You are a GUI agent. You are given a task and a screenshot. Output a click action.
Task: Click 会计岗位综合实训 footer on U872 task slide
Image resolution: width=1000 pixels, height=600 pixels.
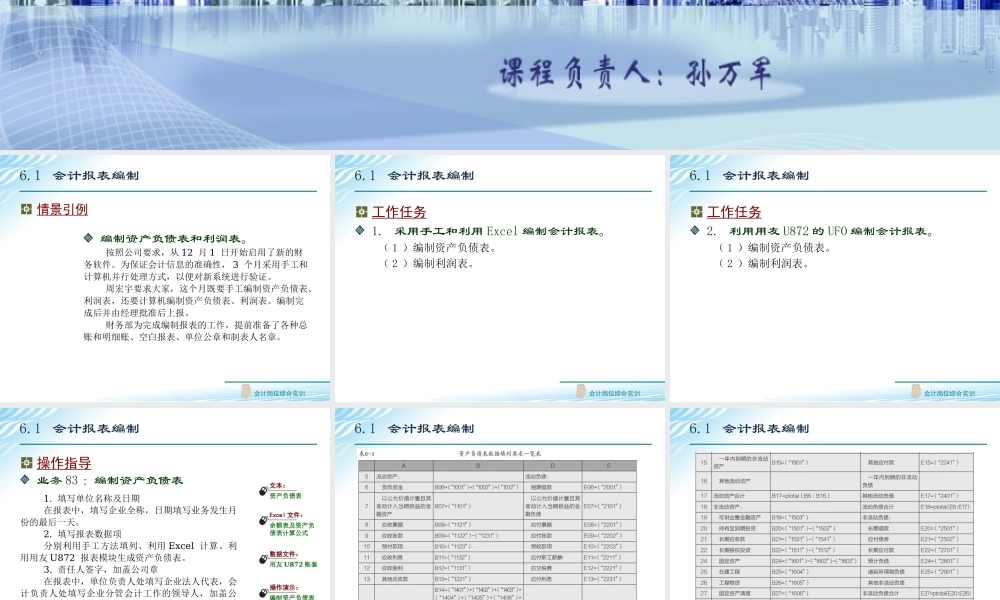tap(950, 393)
